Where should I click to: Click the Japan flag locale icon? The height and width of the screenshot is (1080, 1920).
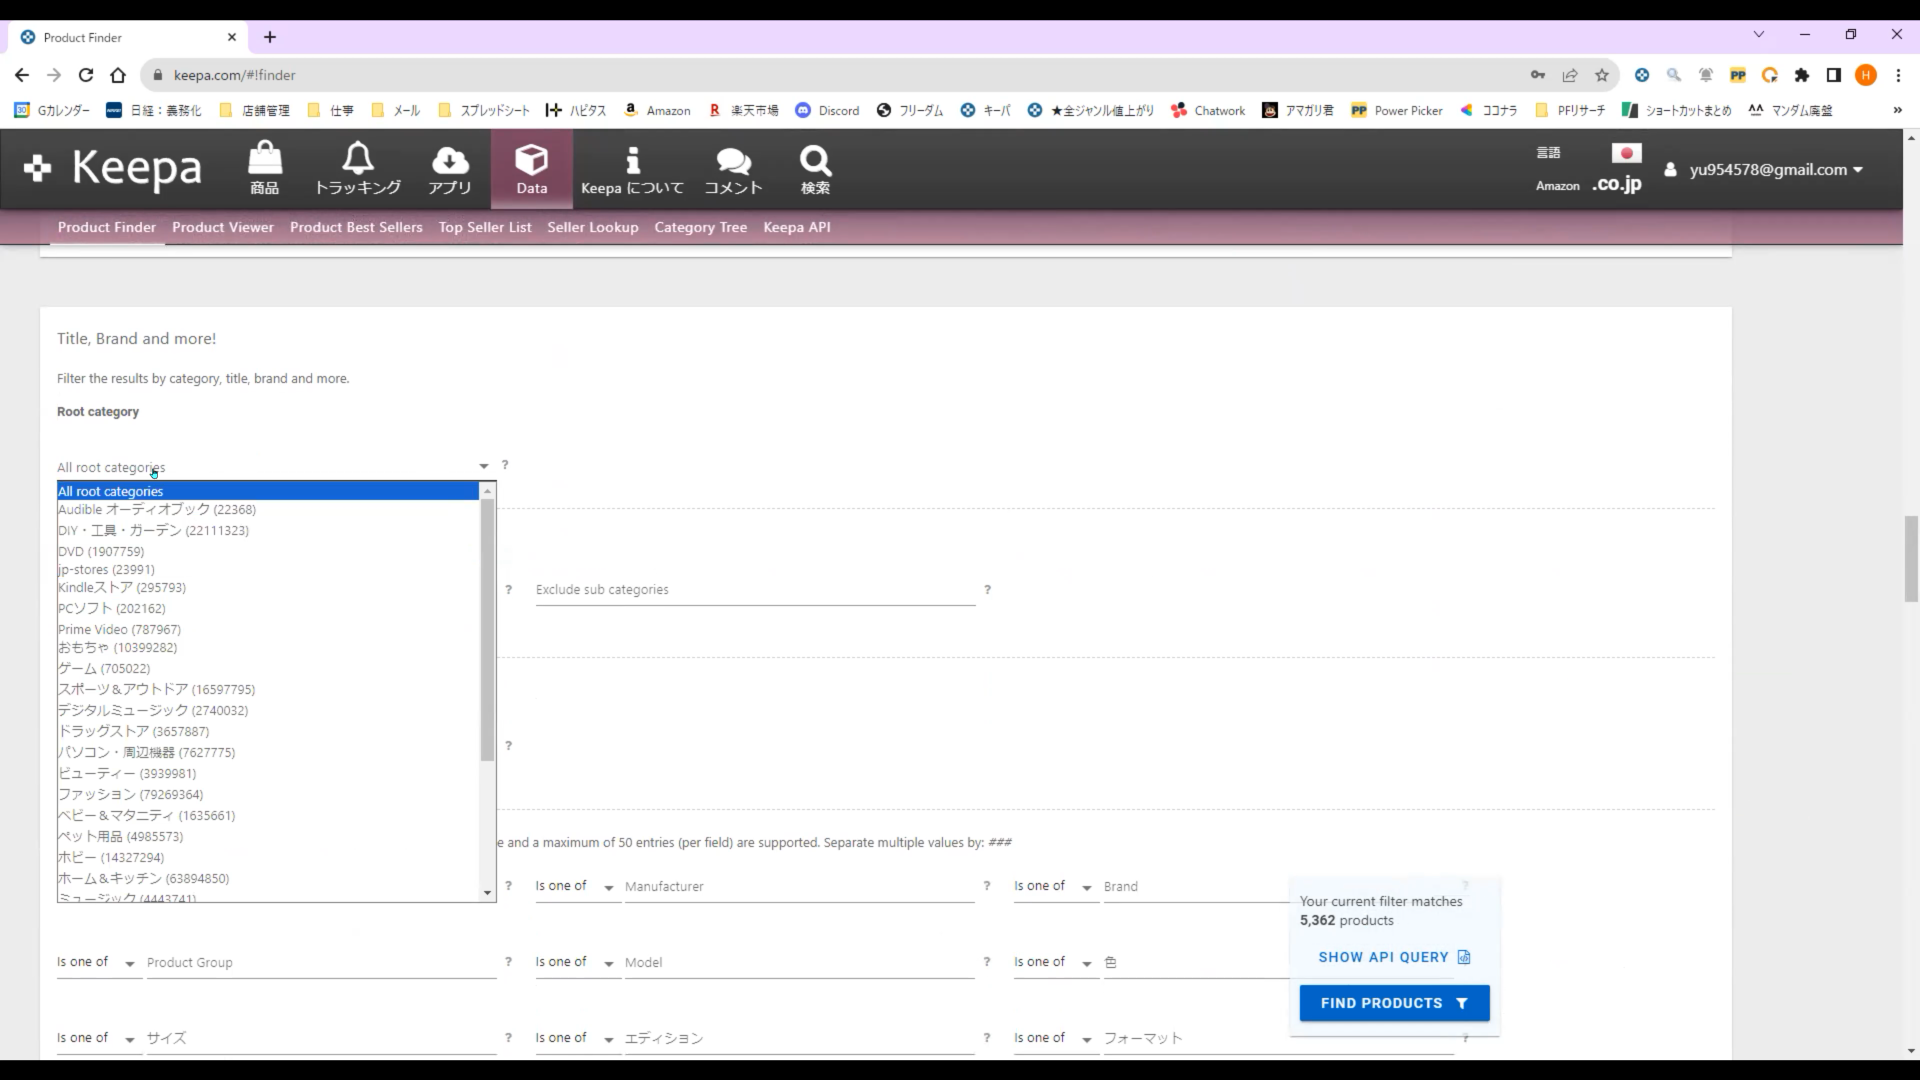[1626, 154]
